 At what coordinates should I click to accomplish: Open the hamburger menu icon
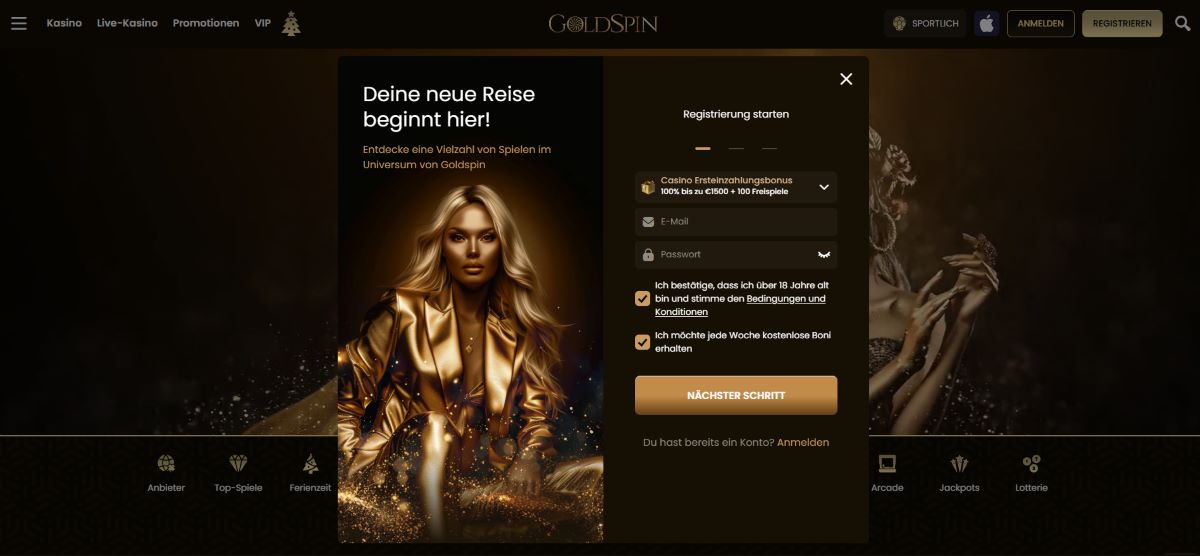[x=18, y=23]
